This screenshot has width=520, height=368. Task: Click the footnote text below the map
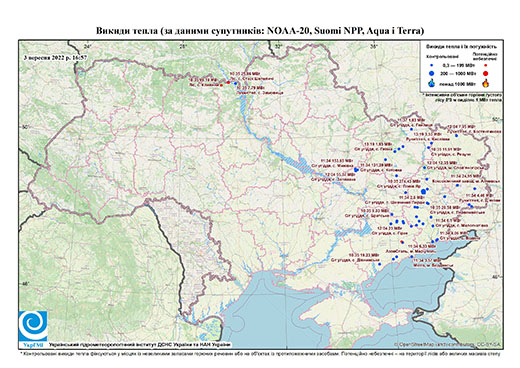[x=260, y=353]
